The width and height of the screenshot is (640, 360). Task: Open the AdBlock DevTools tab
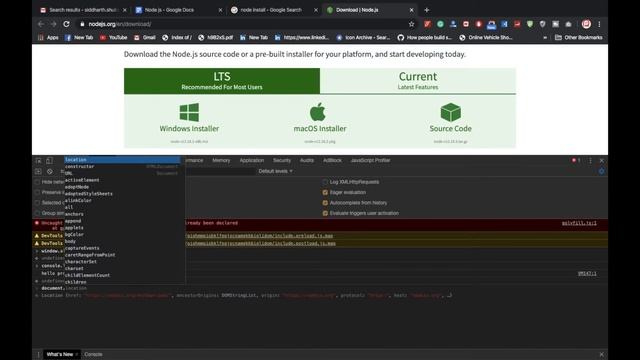pos(332,160)
